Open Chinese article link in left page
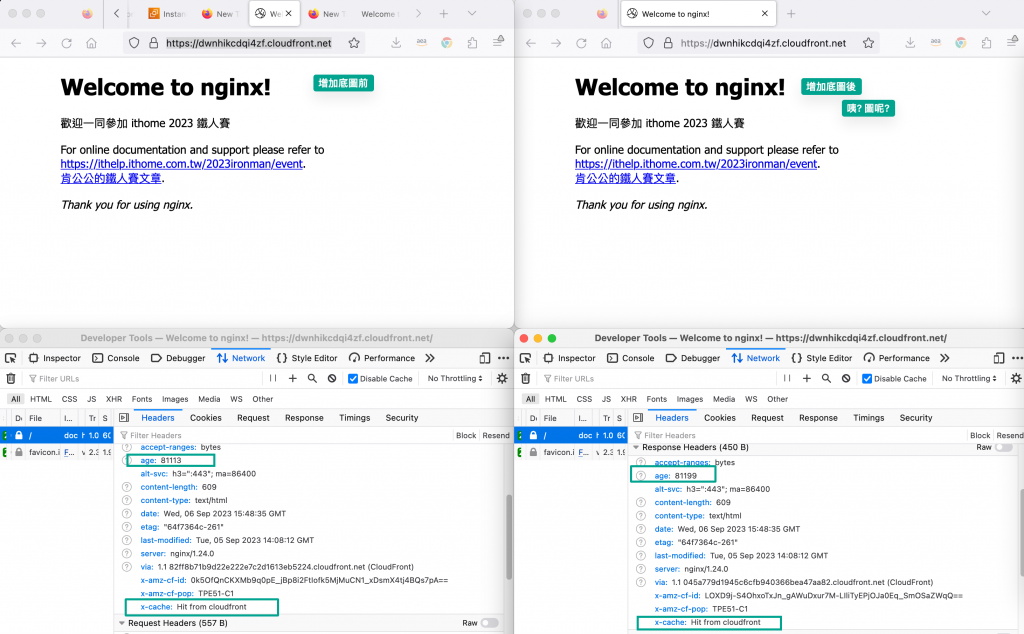 (111, 178)
